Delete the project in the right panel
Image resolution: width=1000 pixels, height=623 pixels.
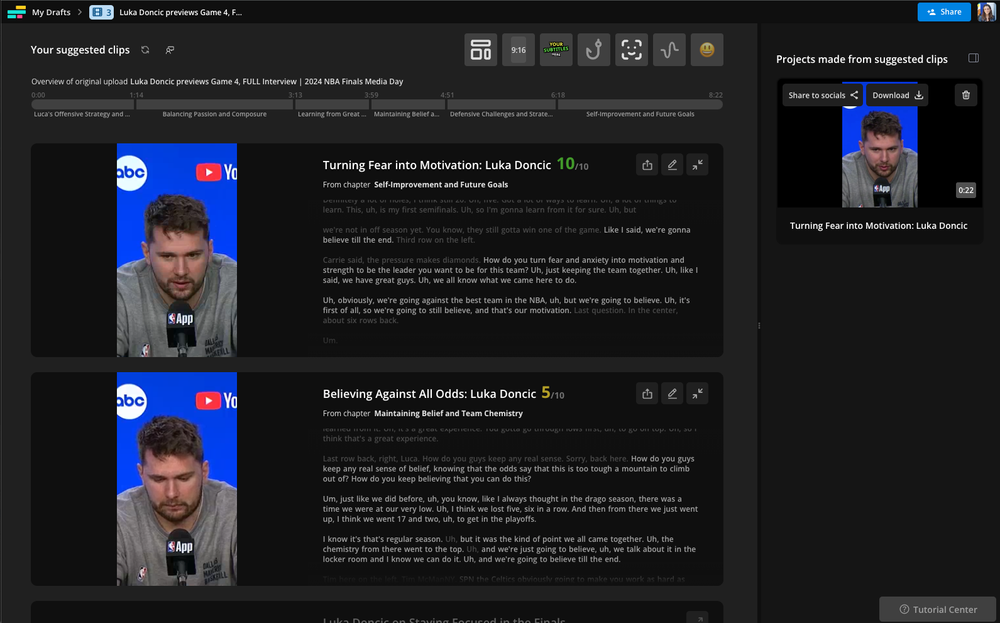point(965,95)
